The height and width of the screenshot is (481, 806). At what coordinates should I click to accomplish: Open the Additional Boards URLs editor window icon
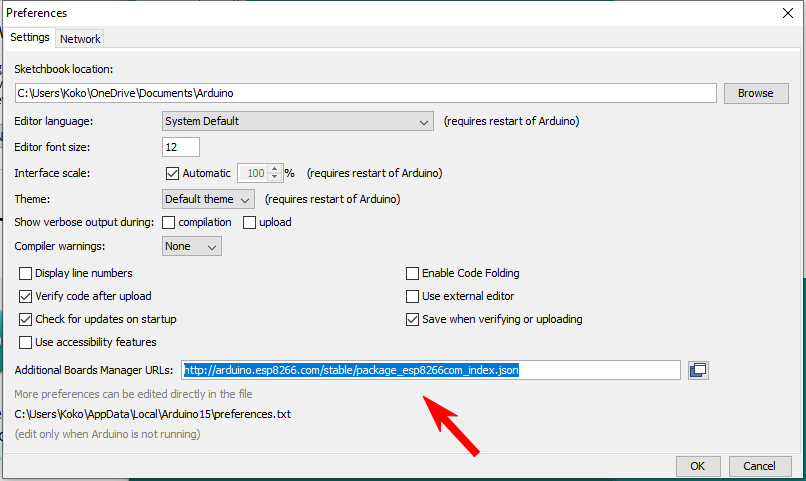[x=698, y=370]
